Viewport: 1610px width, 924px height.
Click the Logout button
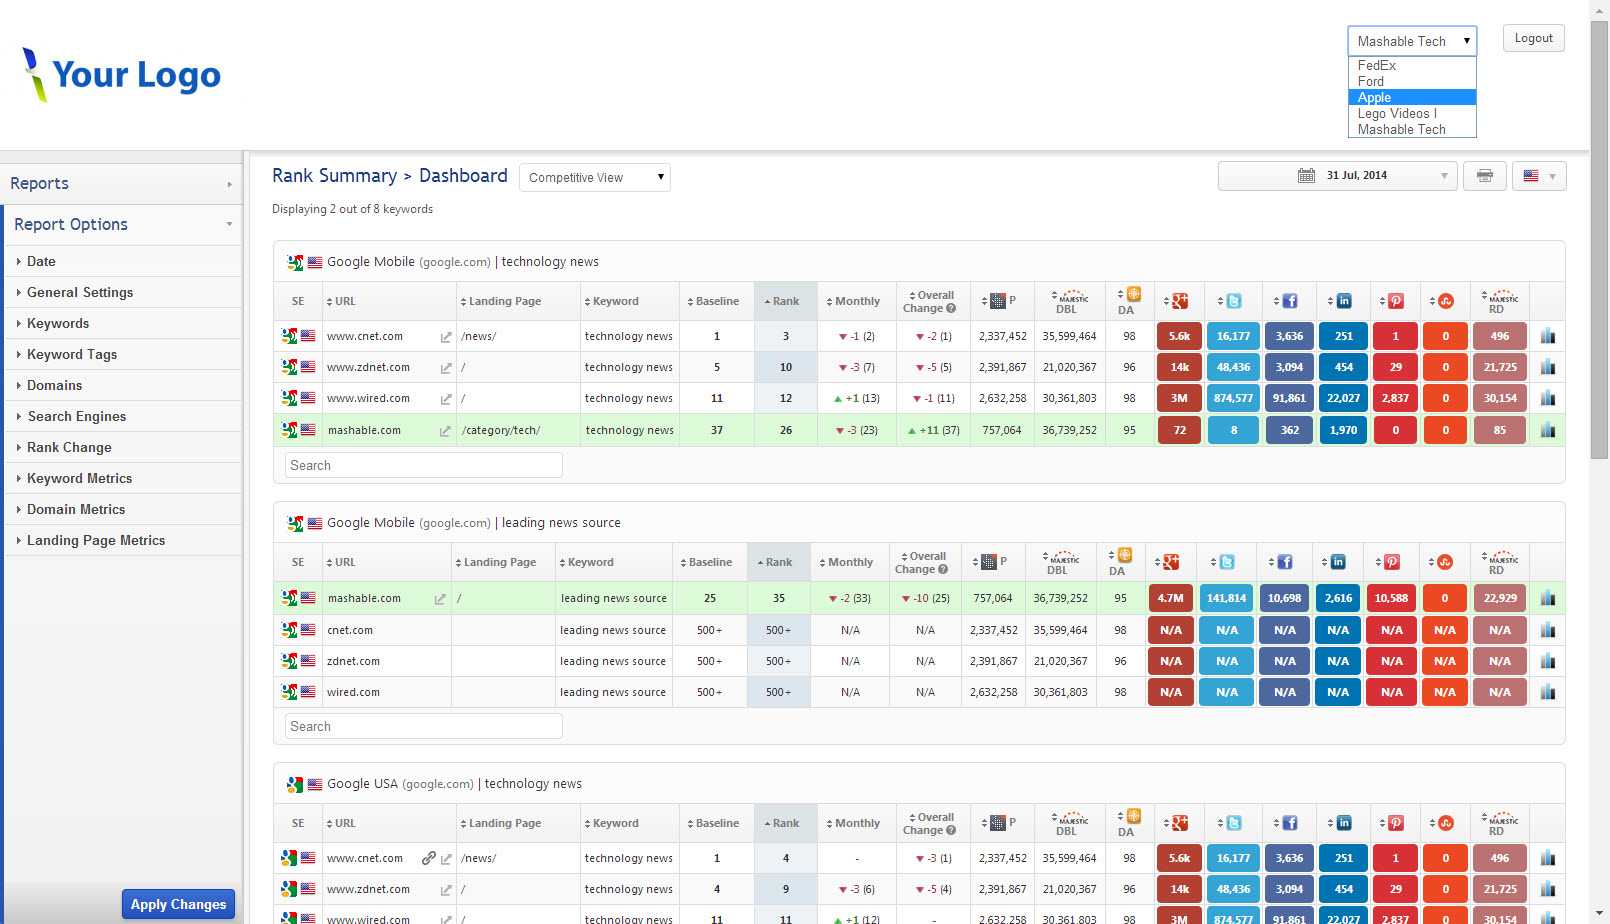pyautogui.click(x=1533, y=38)
